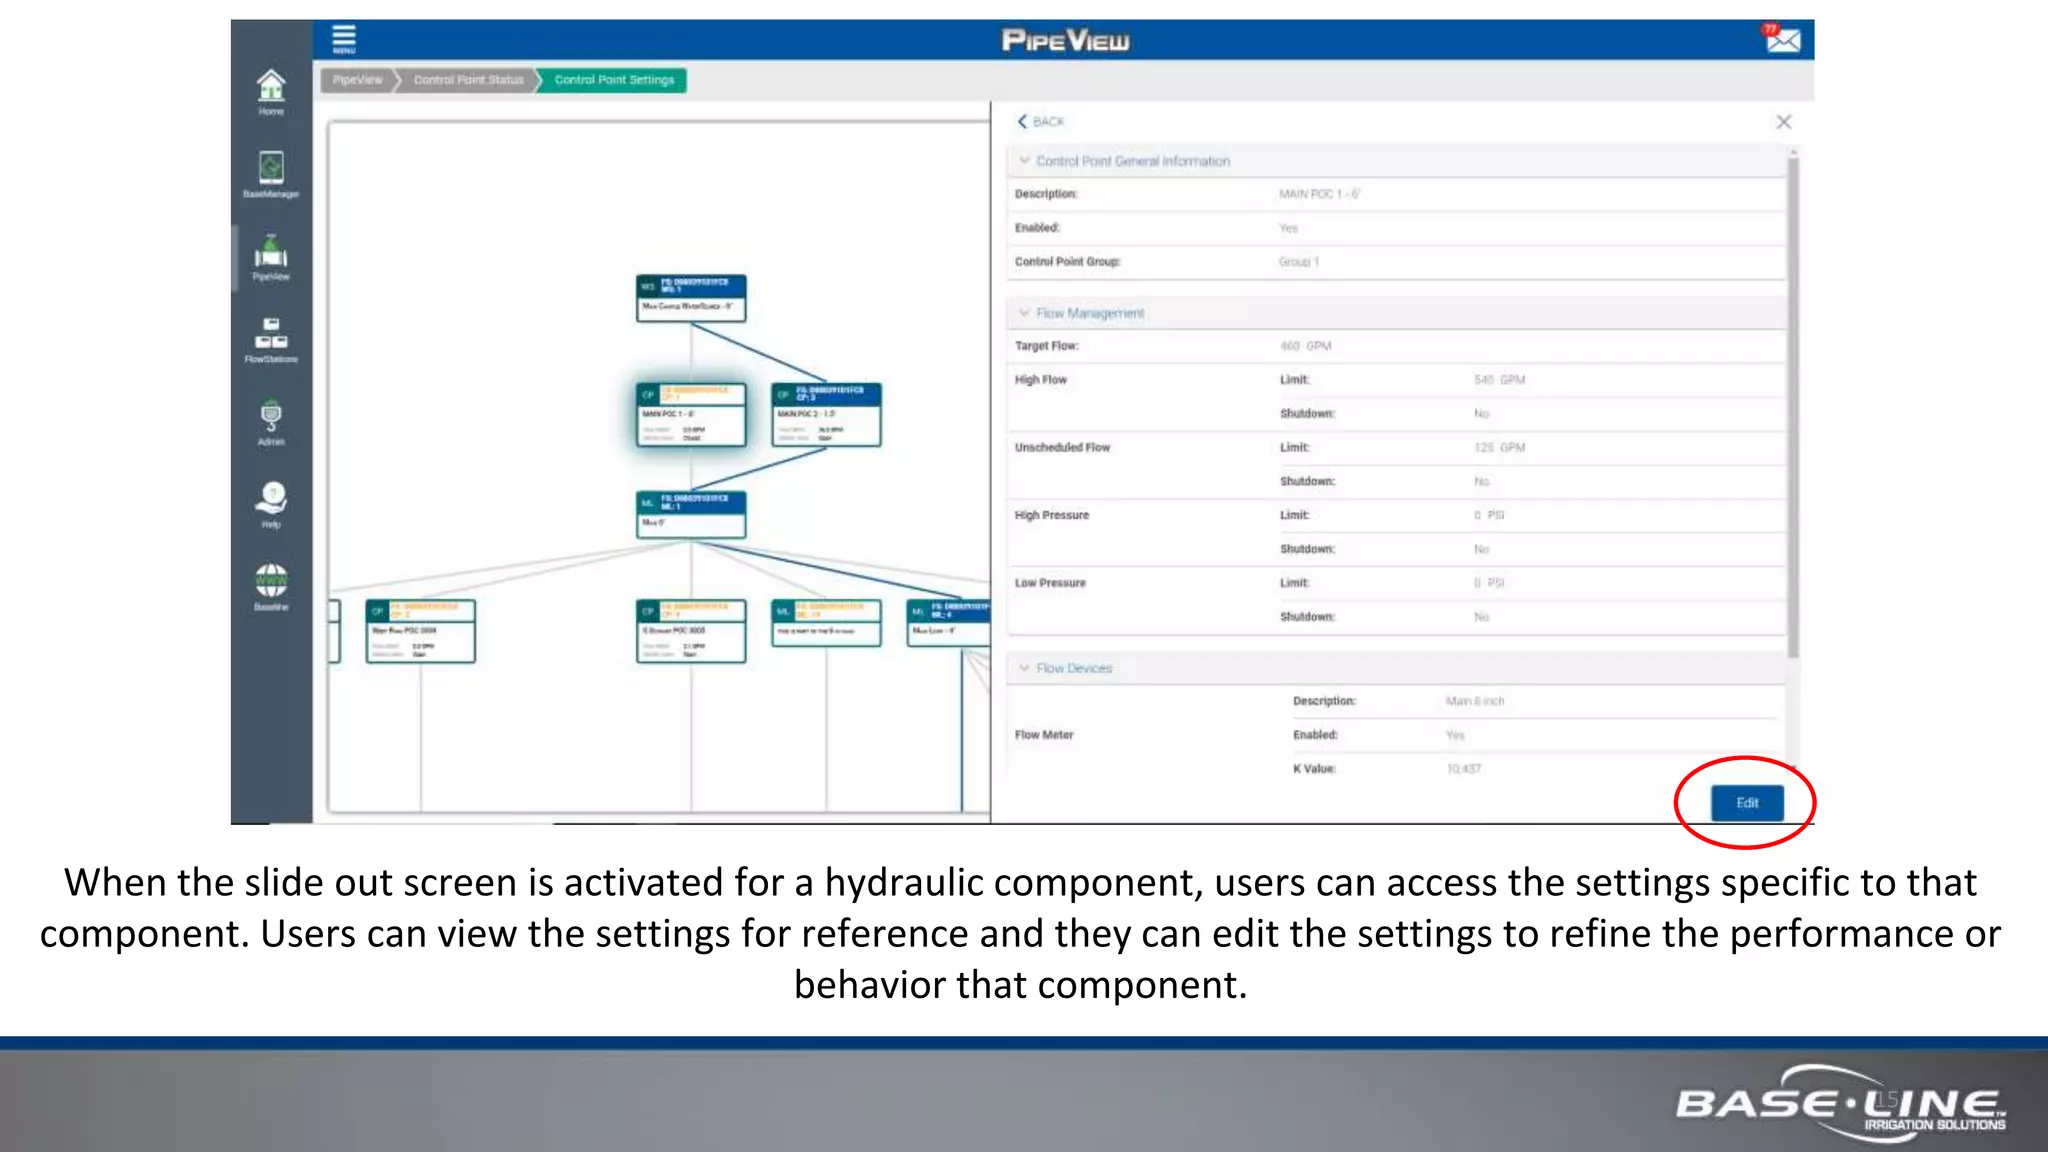Select the ML:1 Main 6" mainline node
Image resolution: width=2048 pixels, height=1152 pixels.
click(691, 514)
